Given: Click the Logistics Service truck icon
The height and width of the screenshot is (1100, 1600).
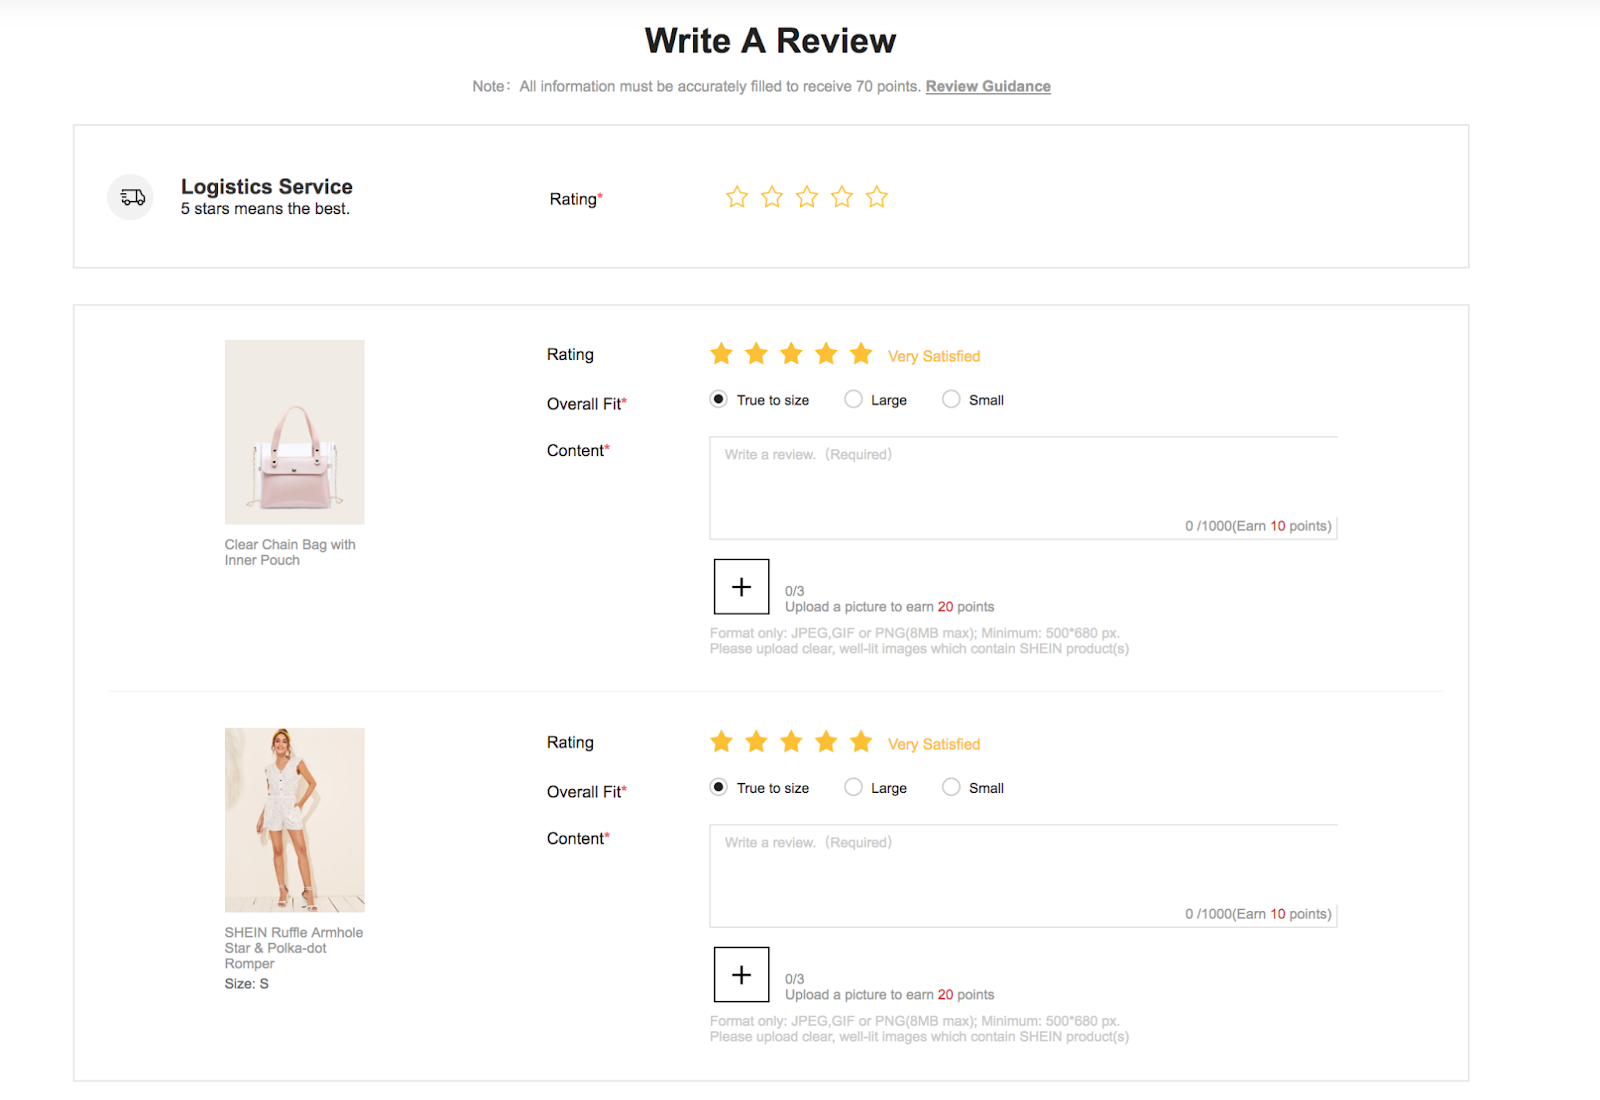Looking at the screenshot, I should pos(131,197).
